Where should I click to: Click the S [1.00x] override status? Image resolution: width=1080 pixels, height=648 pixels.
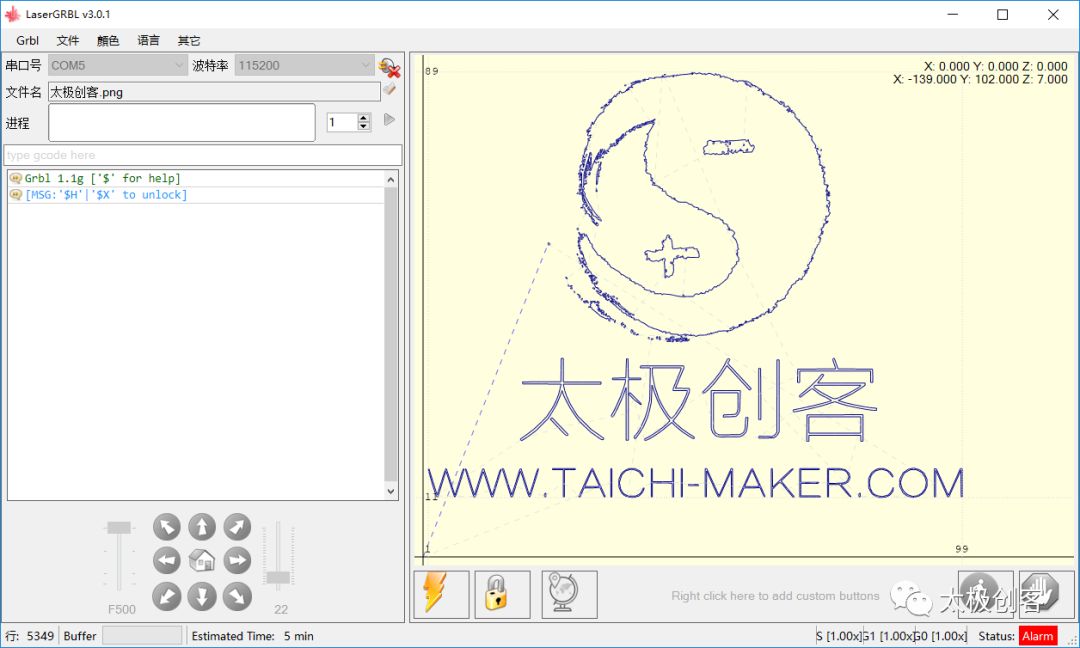coord(838,636)
